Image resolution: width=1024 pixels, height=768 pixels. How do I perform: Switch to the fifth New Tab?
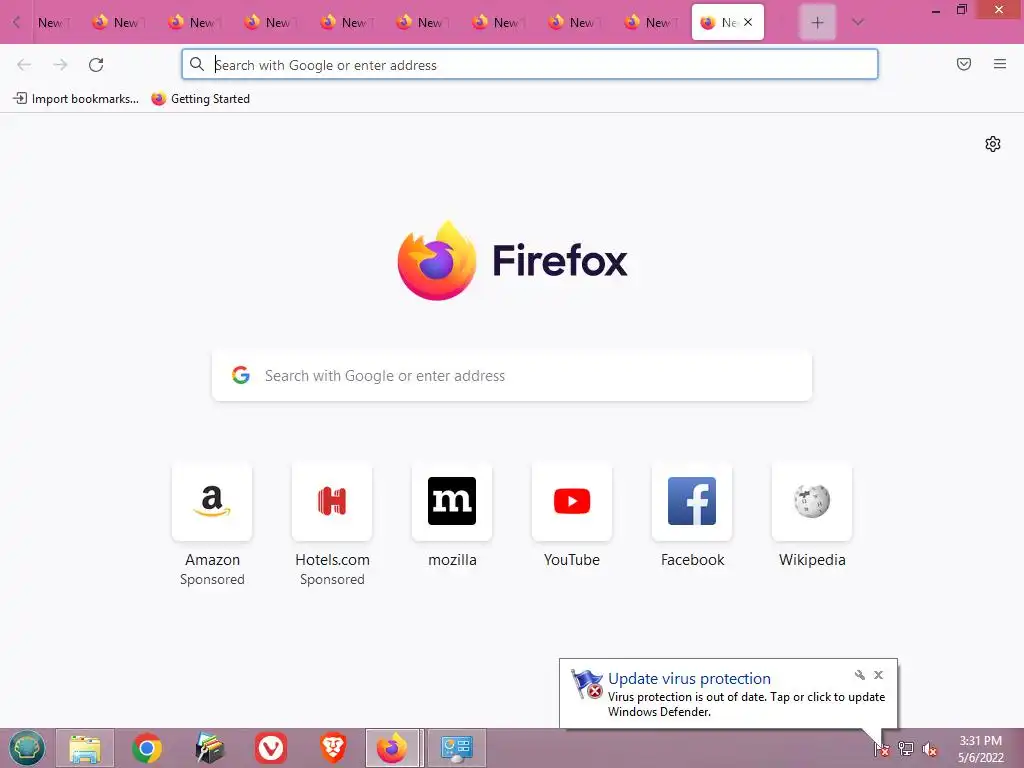pyautogui.click(x=347, y=22)
